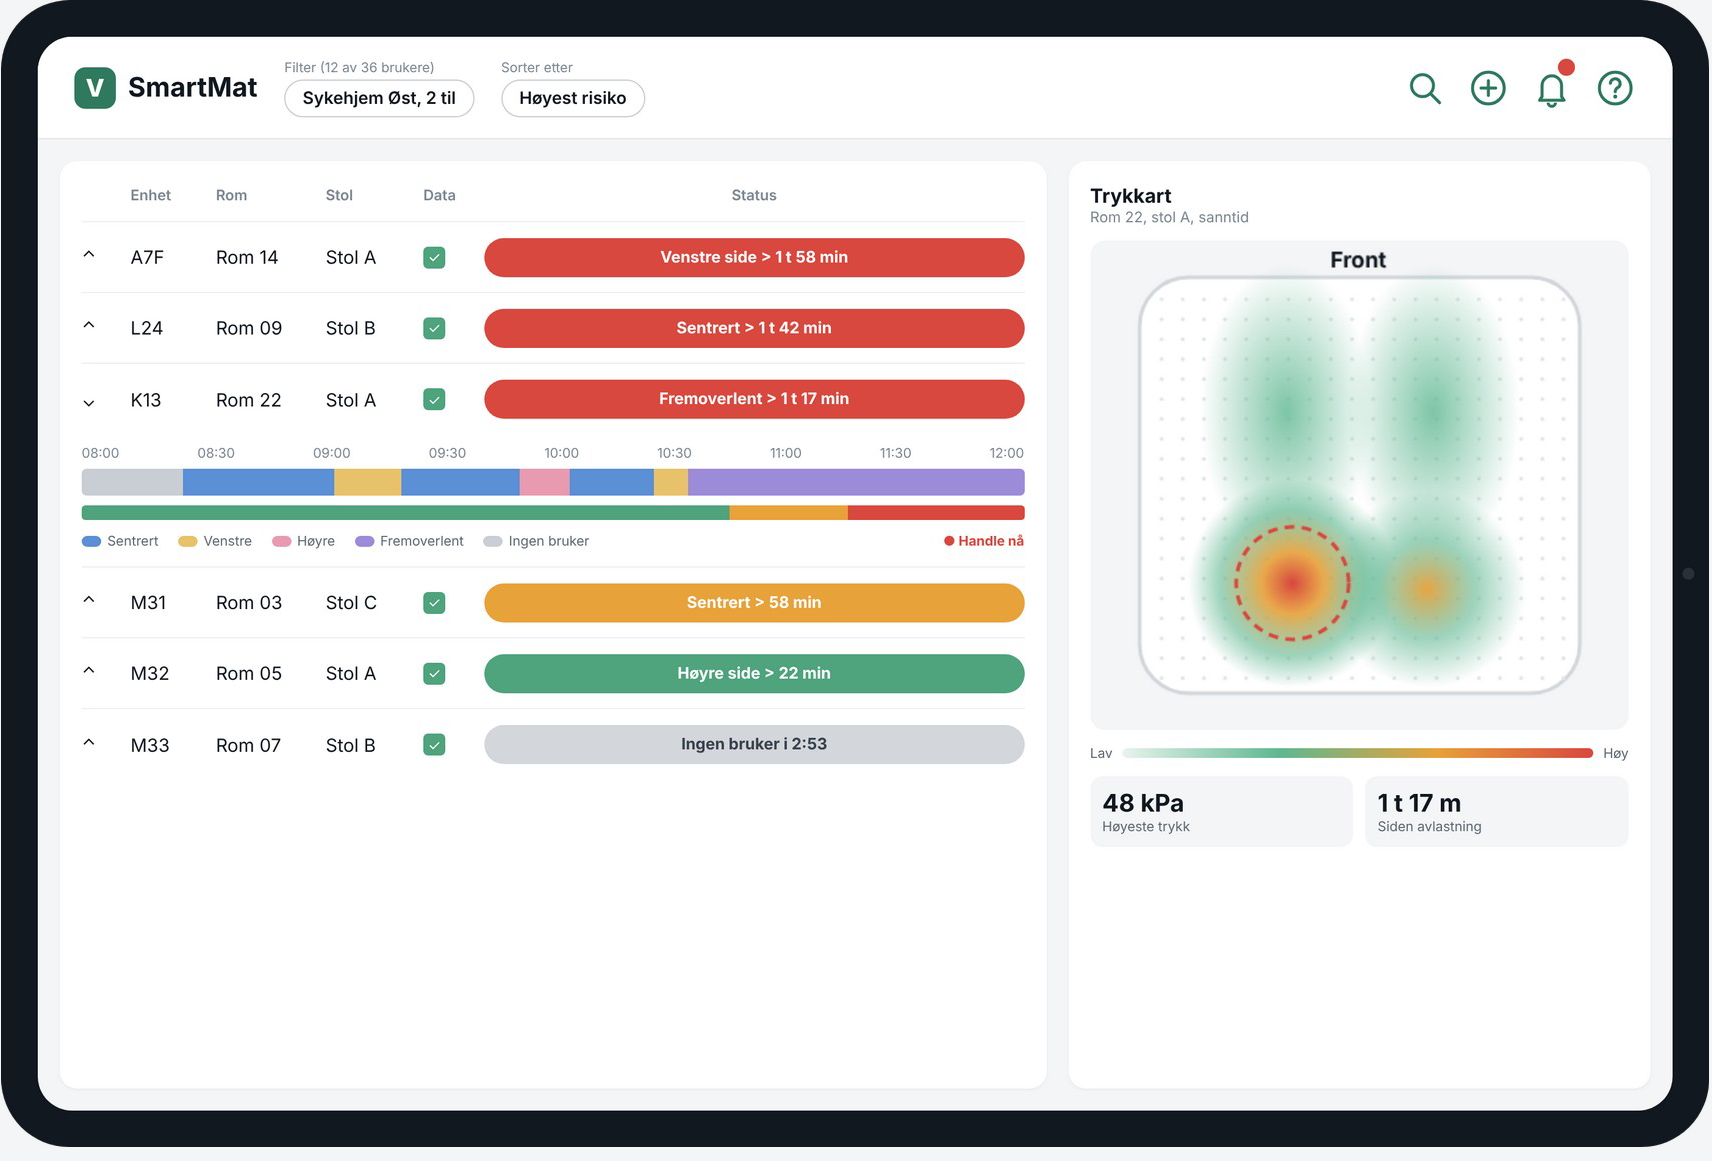Click the 1 t 17 m Siden avlastning card

pos(1497,812)
